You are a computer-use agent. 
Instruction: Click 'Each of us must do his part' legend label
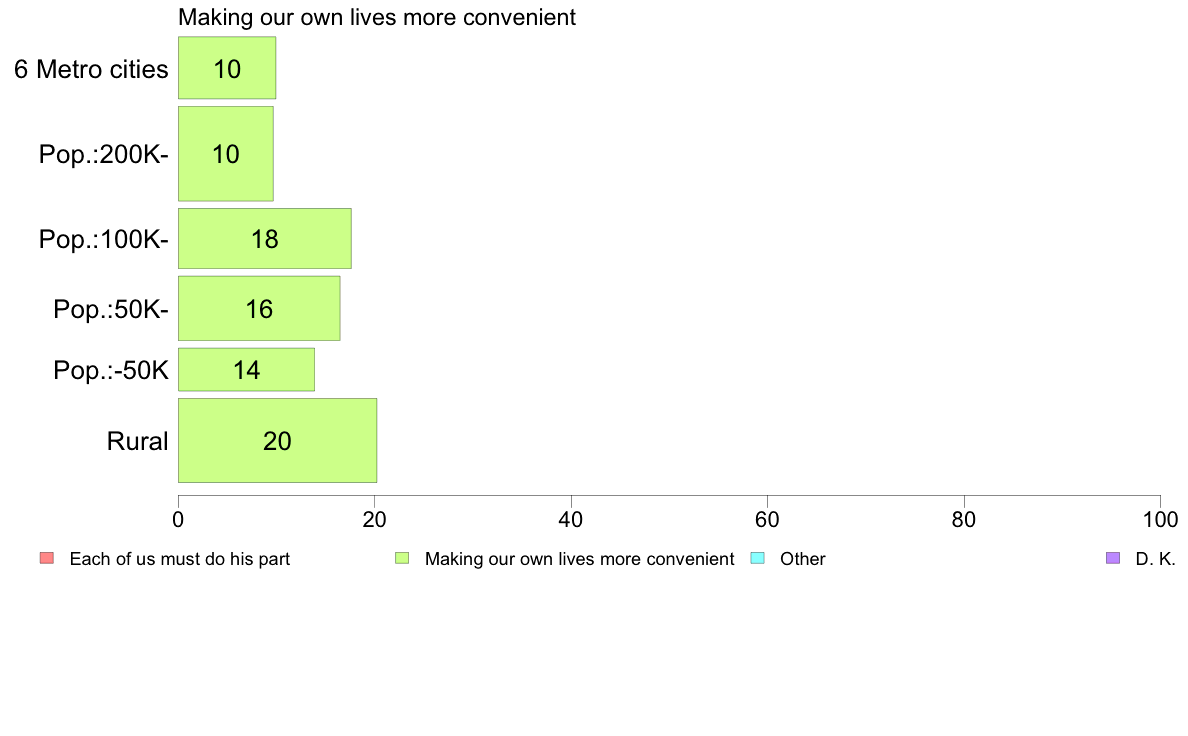pyautogui.click(x=180, y=559)
